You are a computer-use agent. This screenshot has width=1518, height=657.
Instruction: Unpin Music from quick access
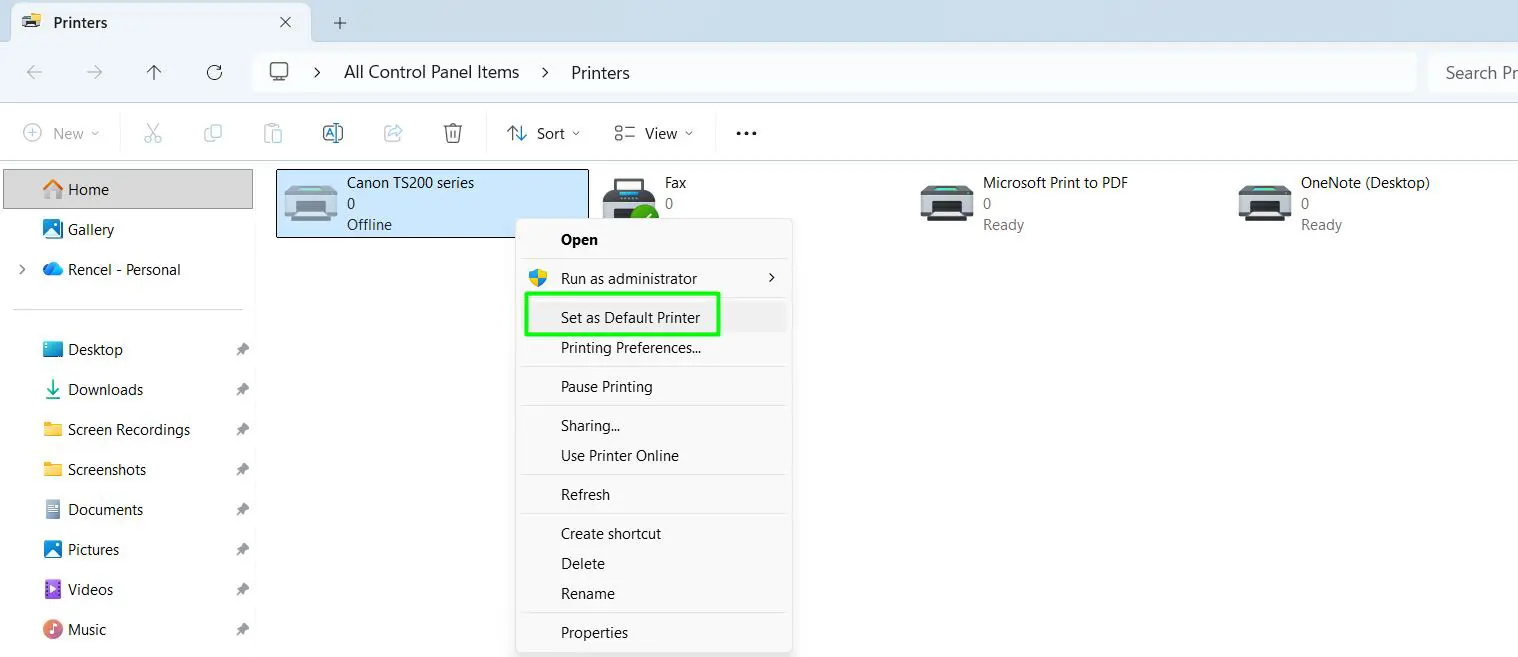(242, 630)
